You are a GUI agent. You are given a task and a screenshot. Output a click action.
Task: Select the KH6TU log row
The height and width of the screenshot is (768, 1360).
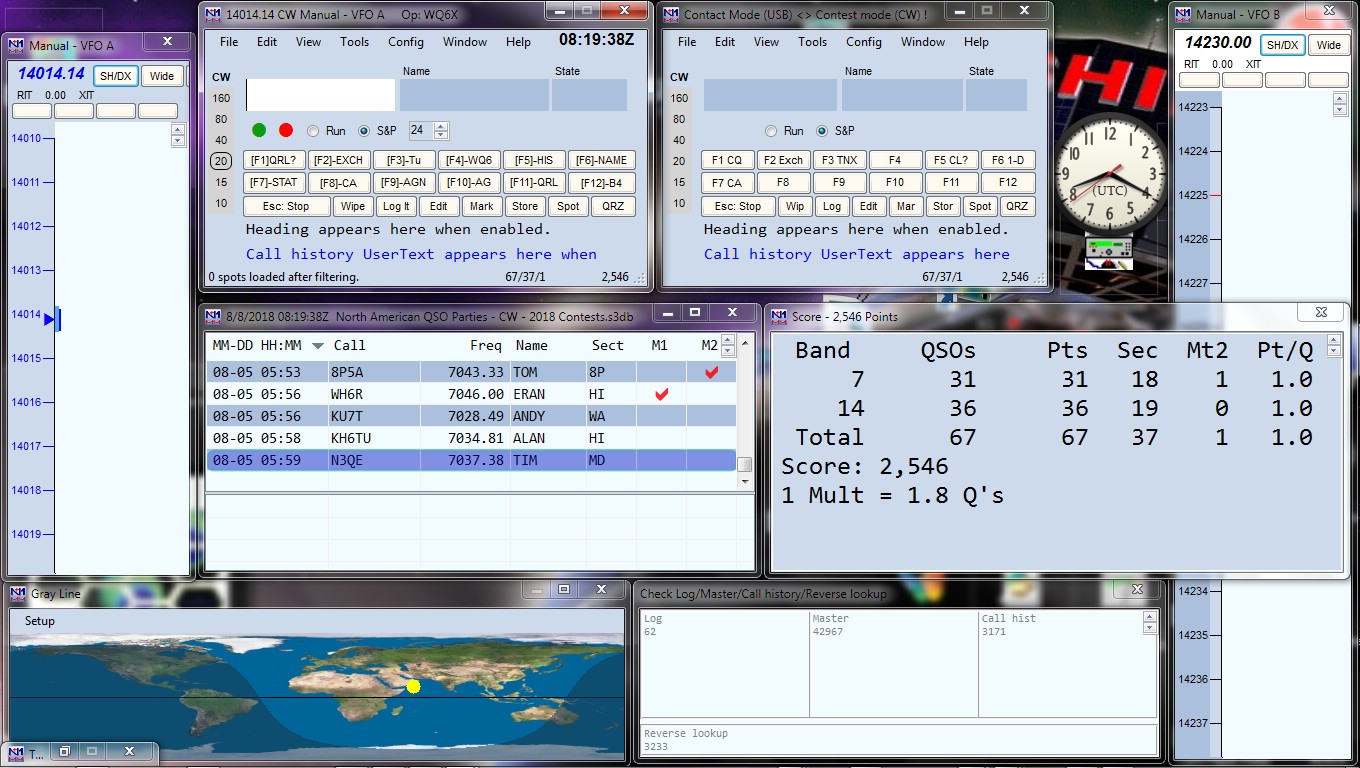(x=471, y=438)
